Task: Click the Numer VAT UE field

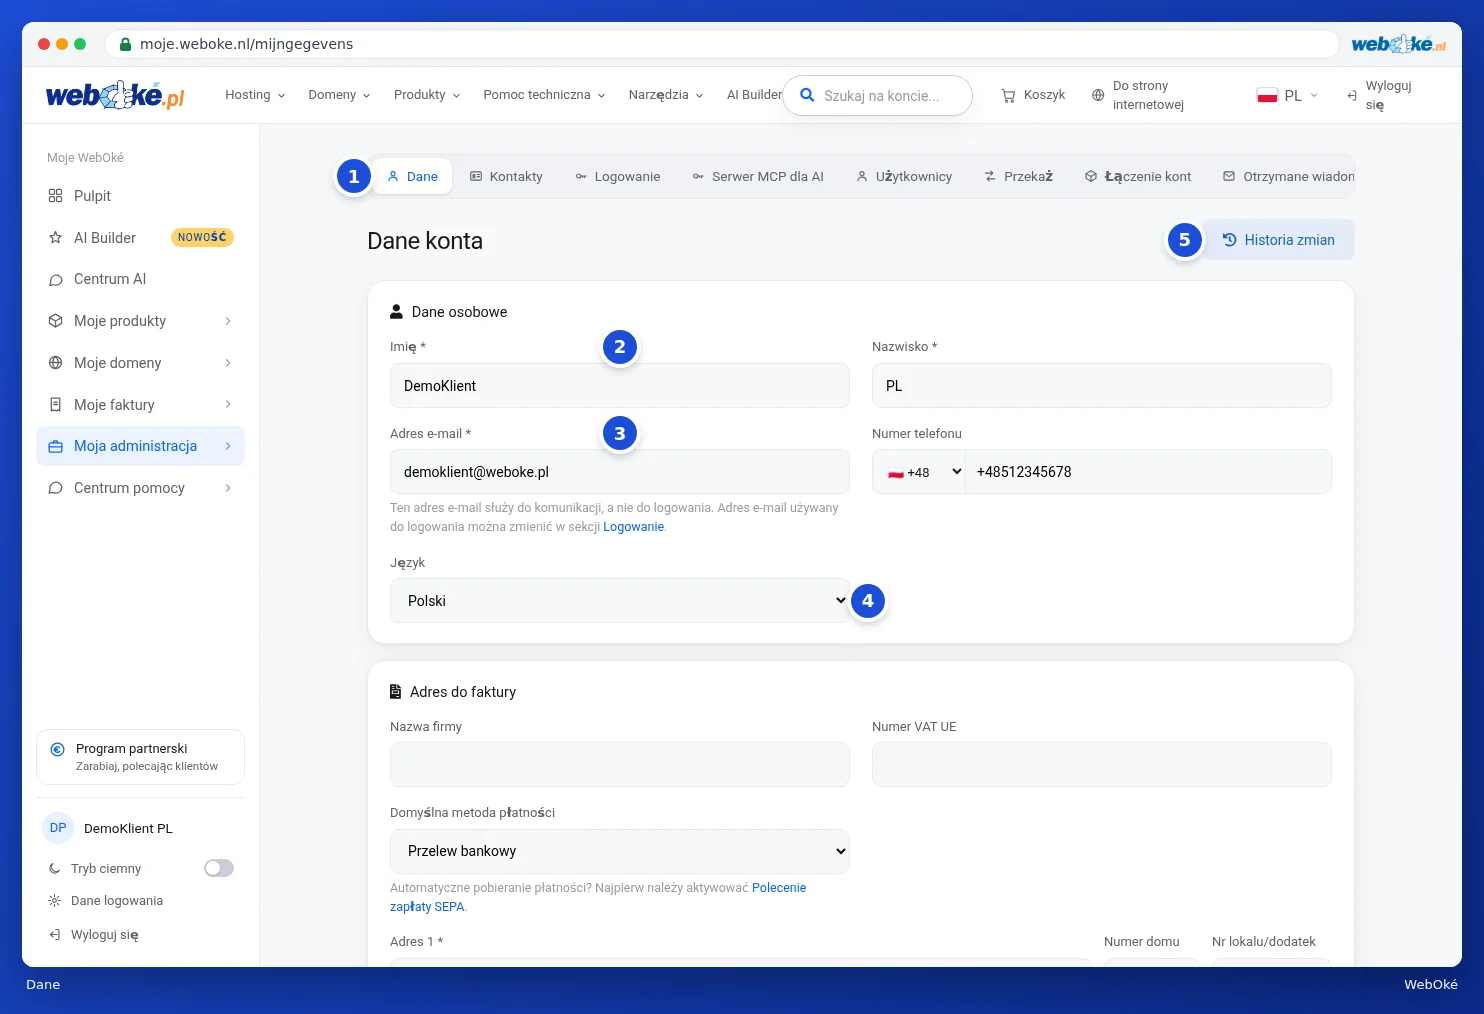Action: (1101, 765)
